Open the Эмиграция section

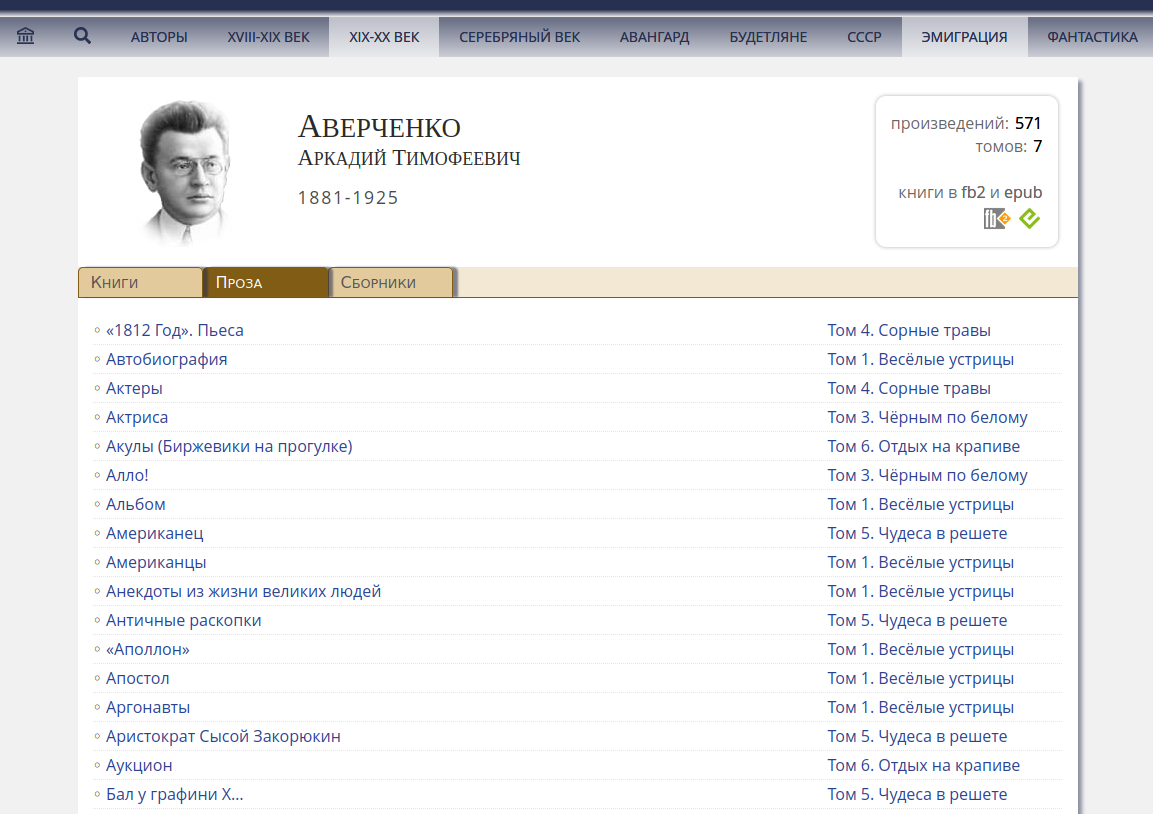tap(964, 37)
